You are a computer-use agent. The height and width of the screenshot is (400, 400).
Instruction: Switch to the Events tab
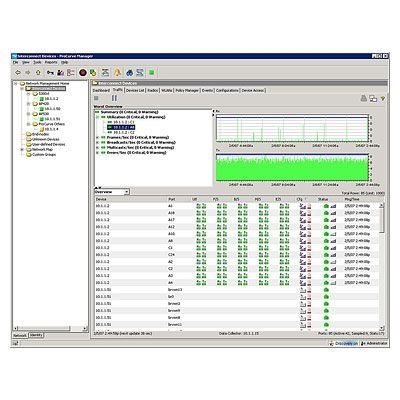pyautogui.click(x=207, y=90)
